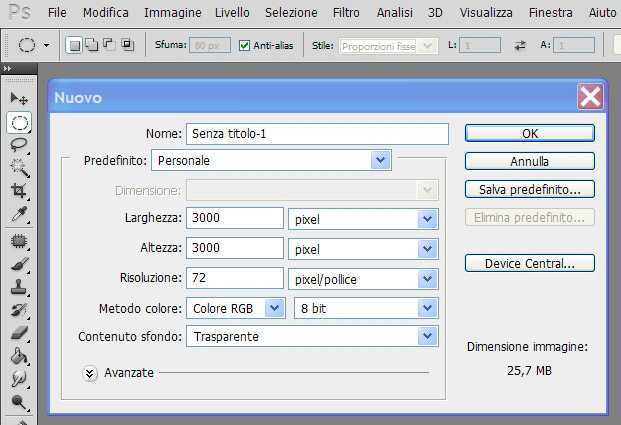Open tool preset picker arrow
Screen dimensions: 621x425
47,46
